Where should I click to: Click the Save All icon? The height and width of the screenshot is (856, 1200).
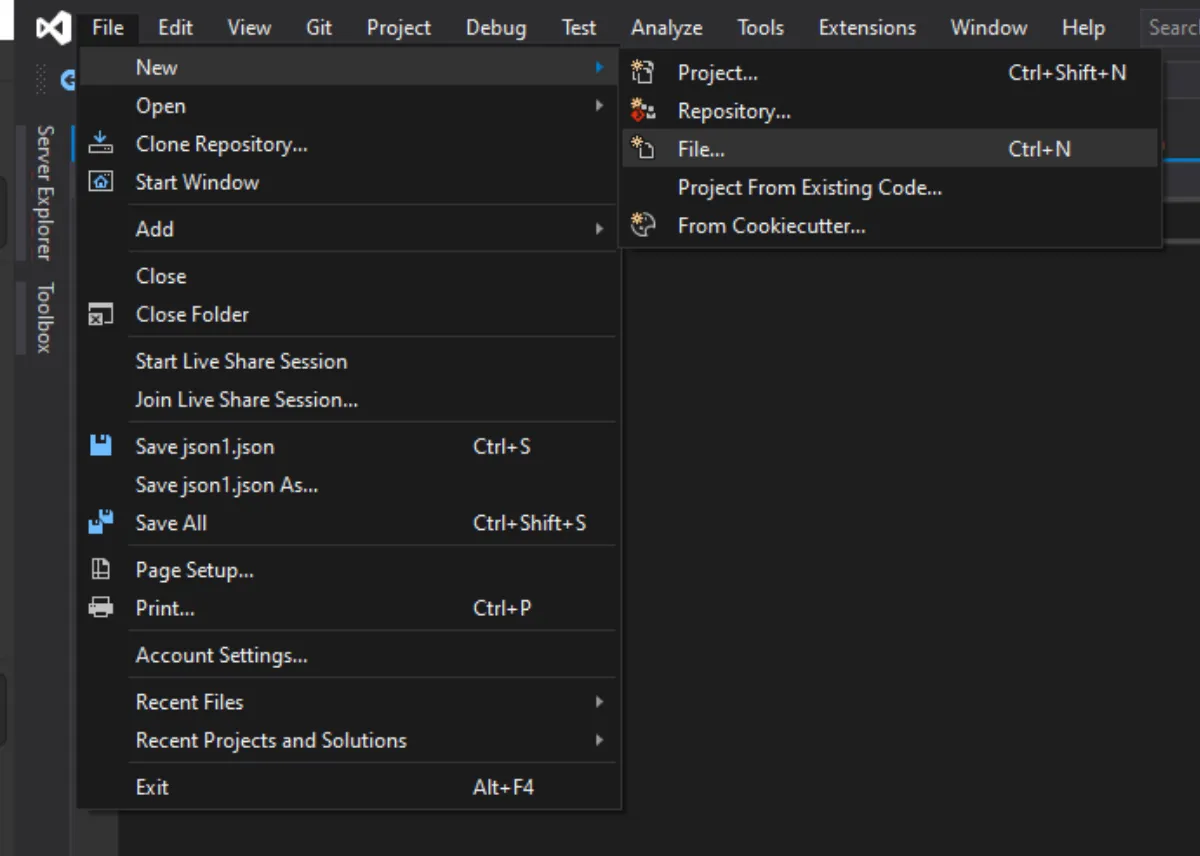coord(101,522)
